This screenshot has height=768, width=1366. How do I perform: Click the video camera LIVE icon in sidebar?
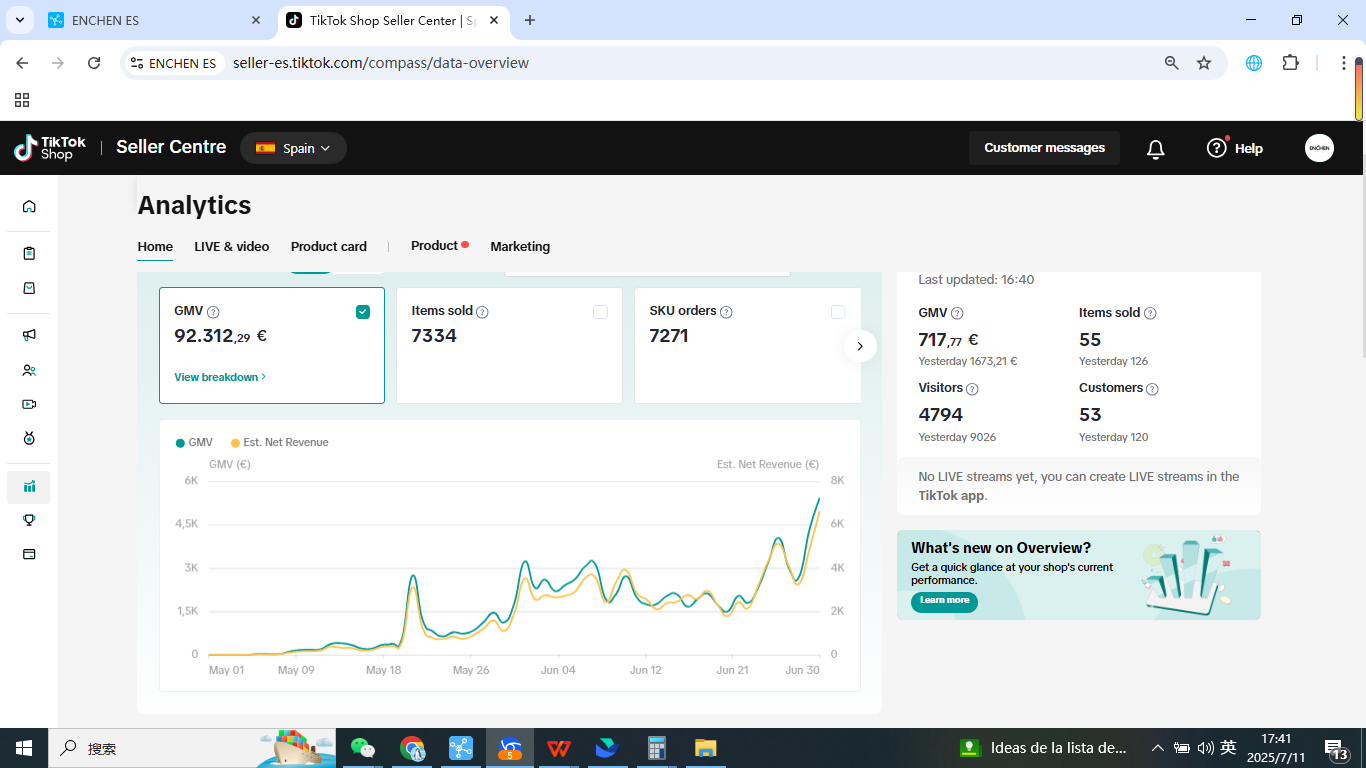click(29, 404)
